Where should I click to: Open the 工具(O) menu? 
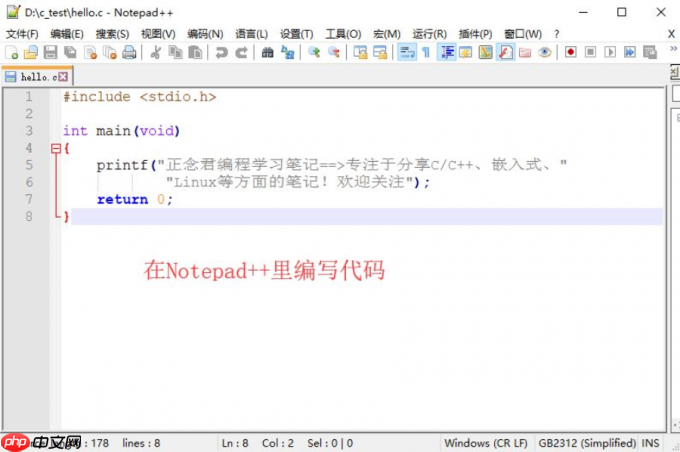(343, 34)
